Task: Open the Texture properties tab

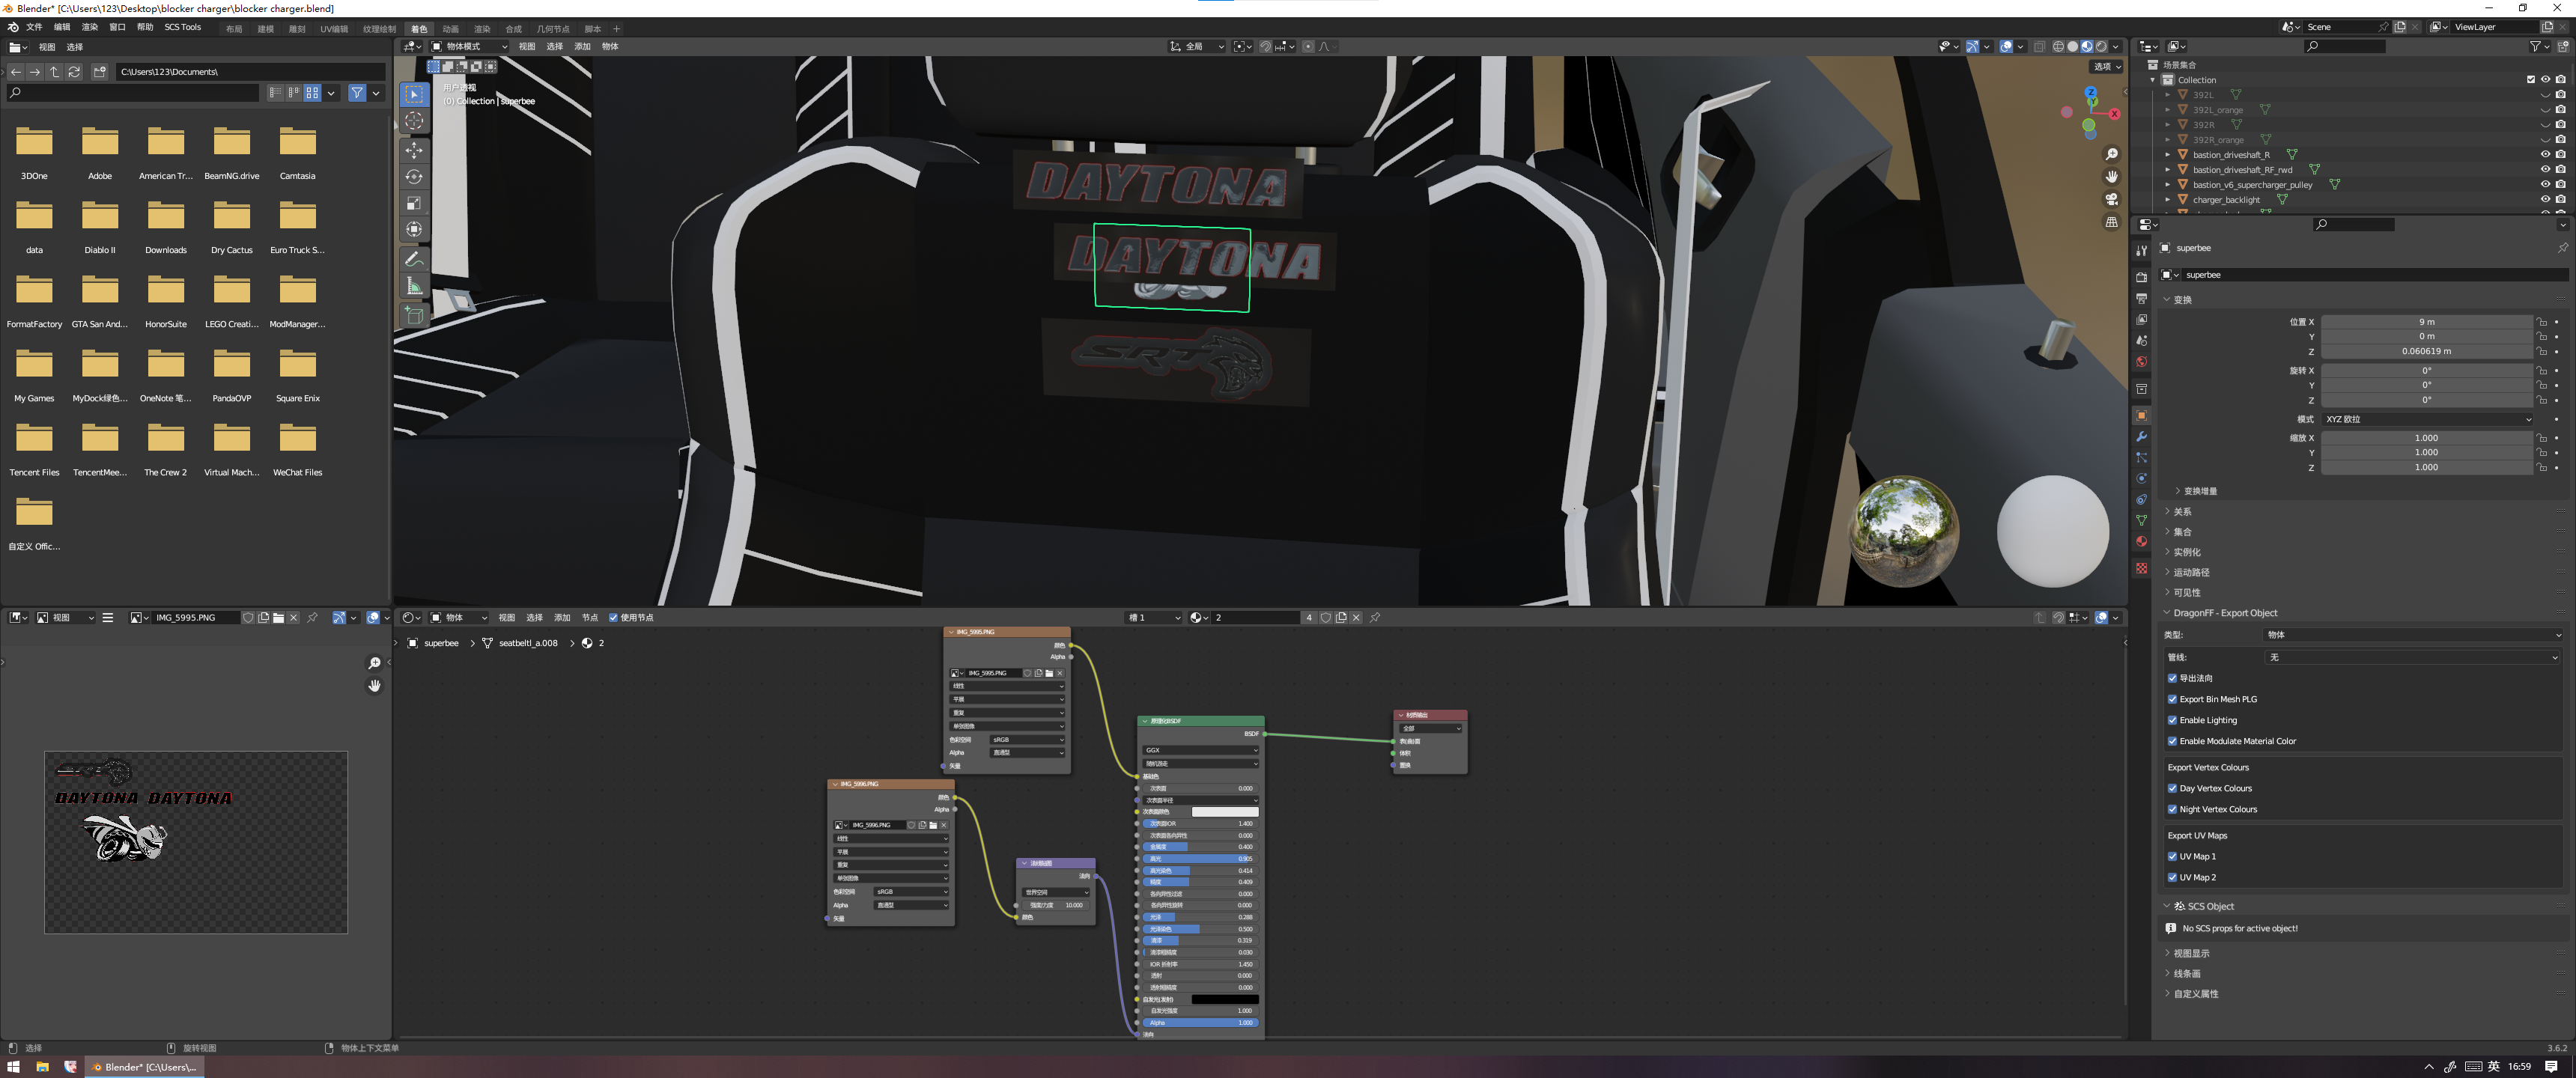Action: click(2141, 568)
